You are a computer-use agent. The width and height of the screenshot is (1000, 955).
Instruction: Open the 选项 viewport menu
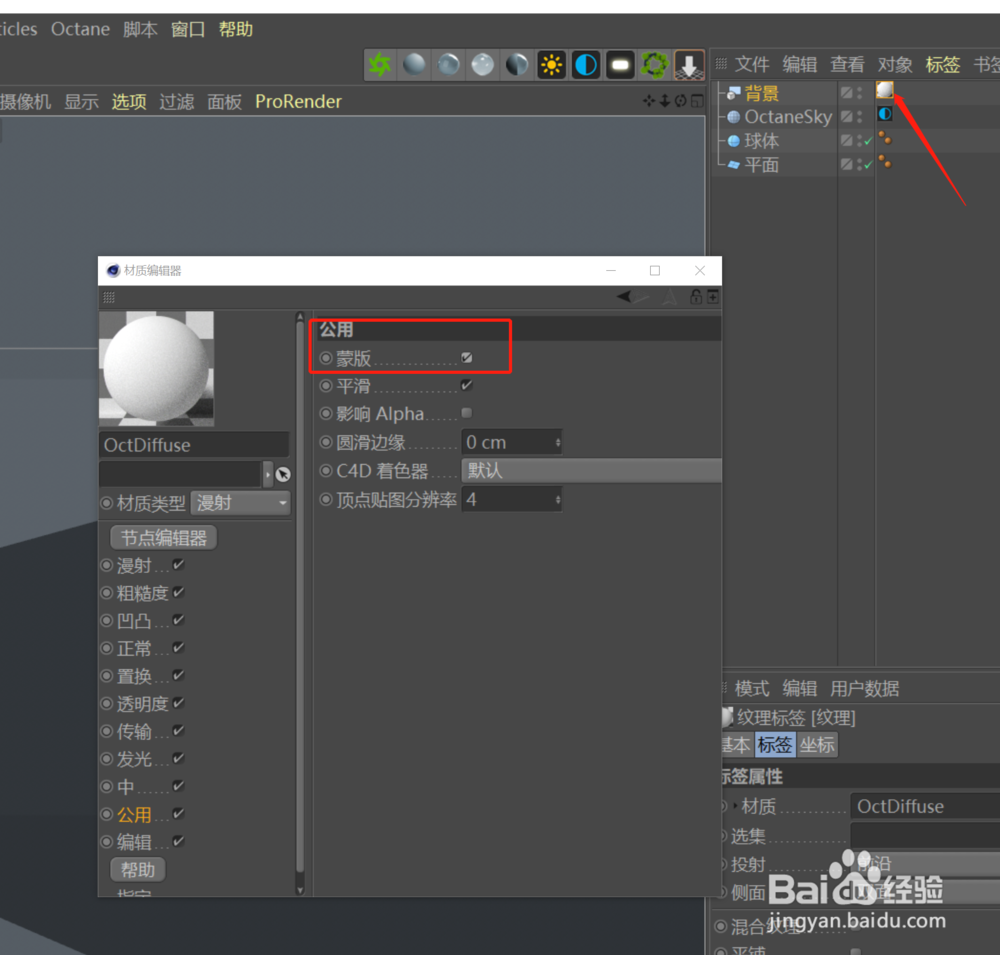(x=129, y=101)
